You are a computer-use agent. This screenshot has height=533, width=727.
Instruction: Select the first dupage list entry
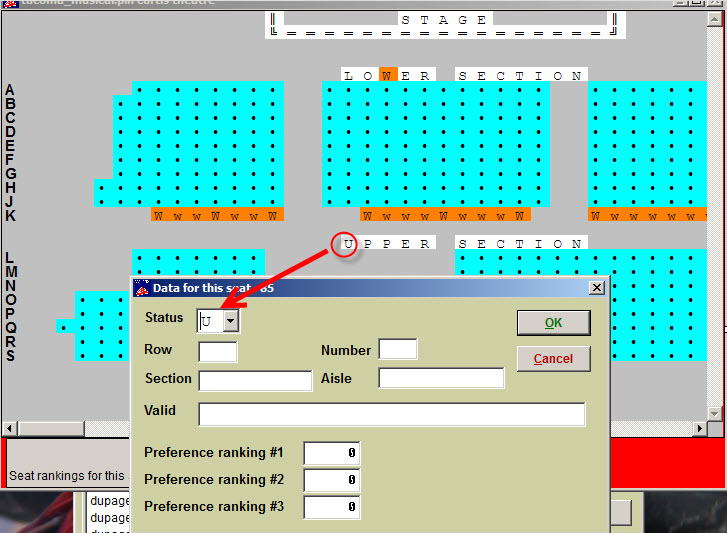(x=109, y=501)
